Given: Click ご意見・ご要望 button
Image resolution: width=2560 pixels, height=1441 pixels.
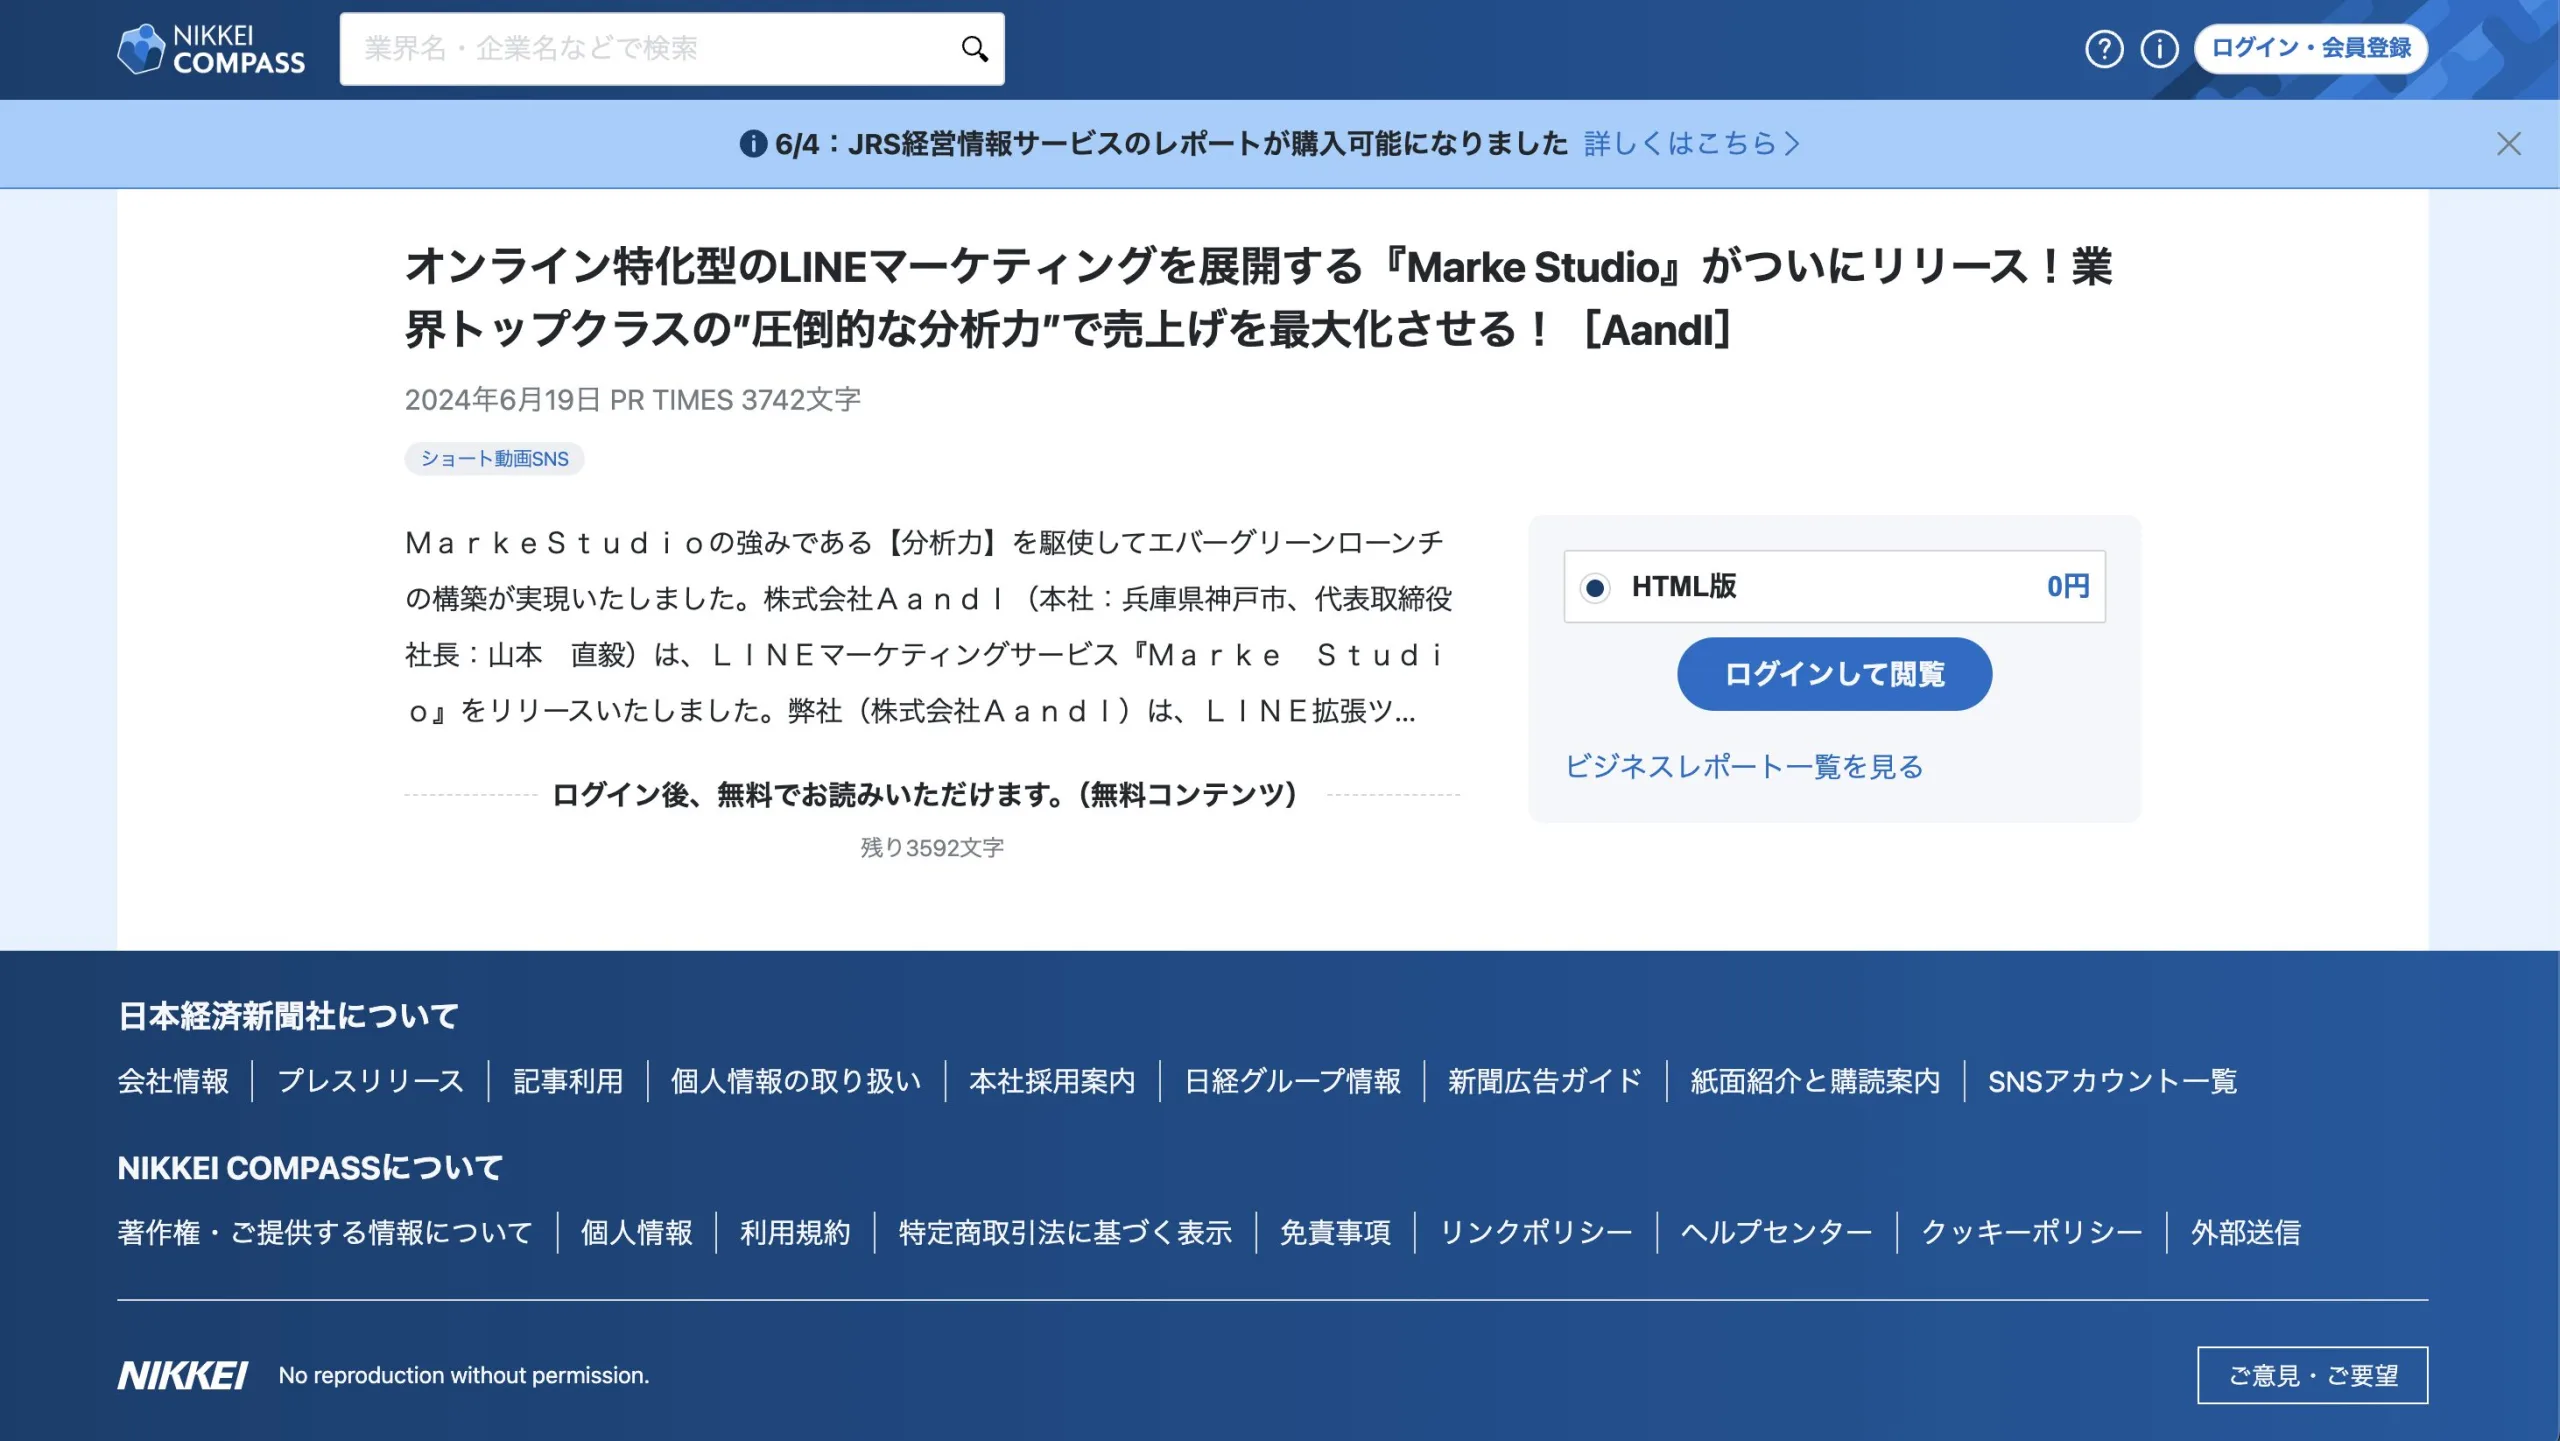Looking at the screenshot, I should [x=2312, y=1375].
